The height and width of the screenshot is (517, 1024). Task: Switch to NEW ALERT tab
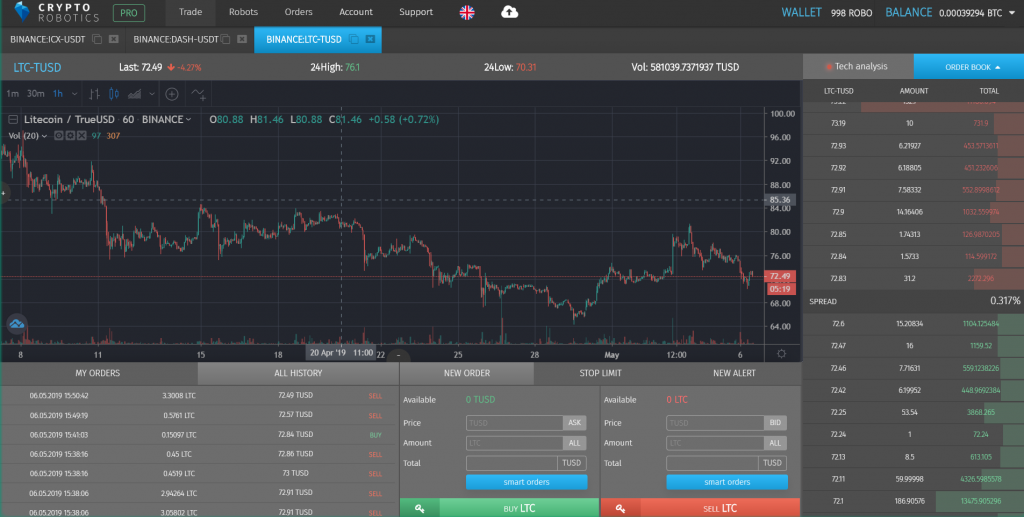(x=734, y=373)
